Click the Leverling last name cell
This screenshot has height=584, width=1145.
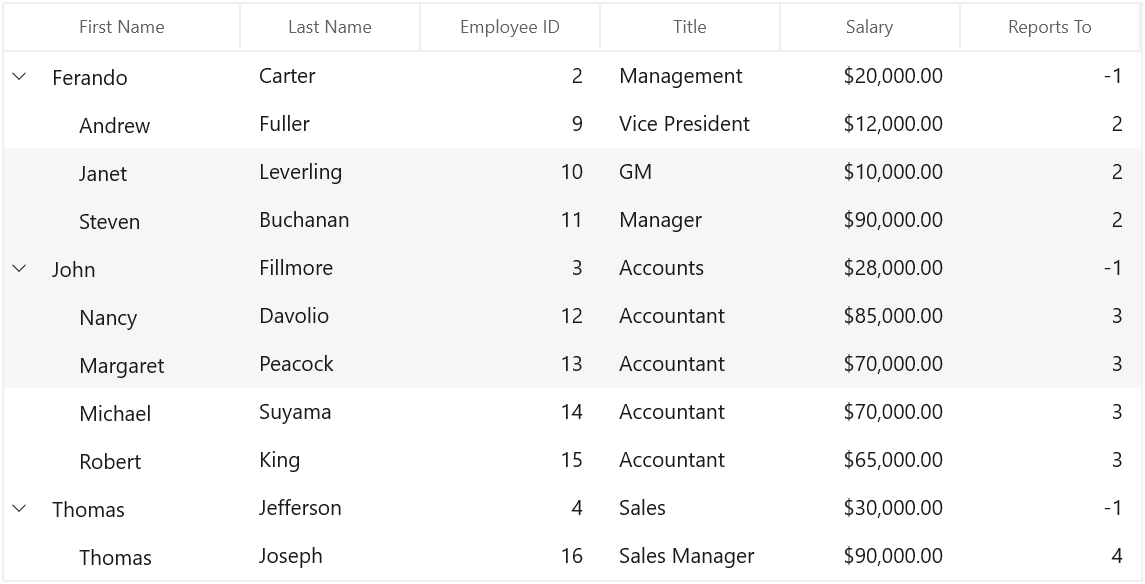pyautogui.click(x=330, y=172)
